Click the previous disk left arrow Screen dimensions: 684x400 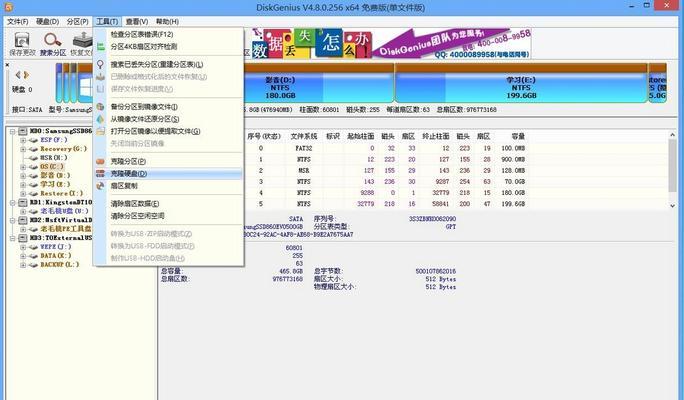18,75
